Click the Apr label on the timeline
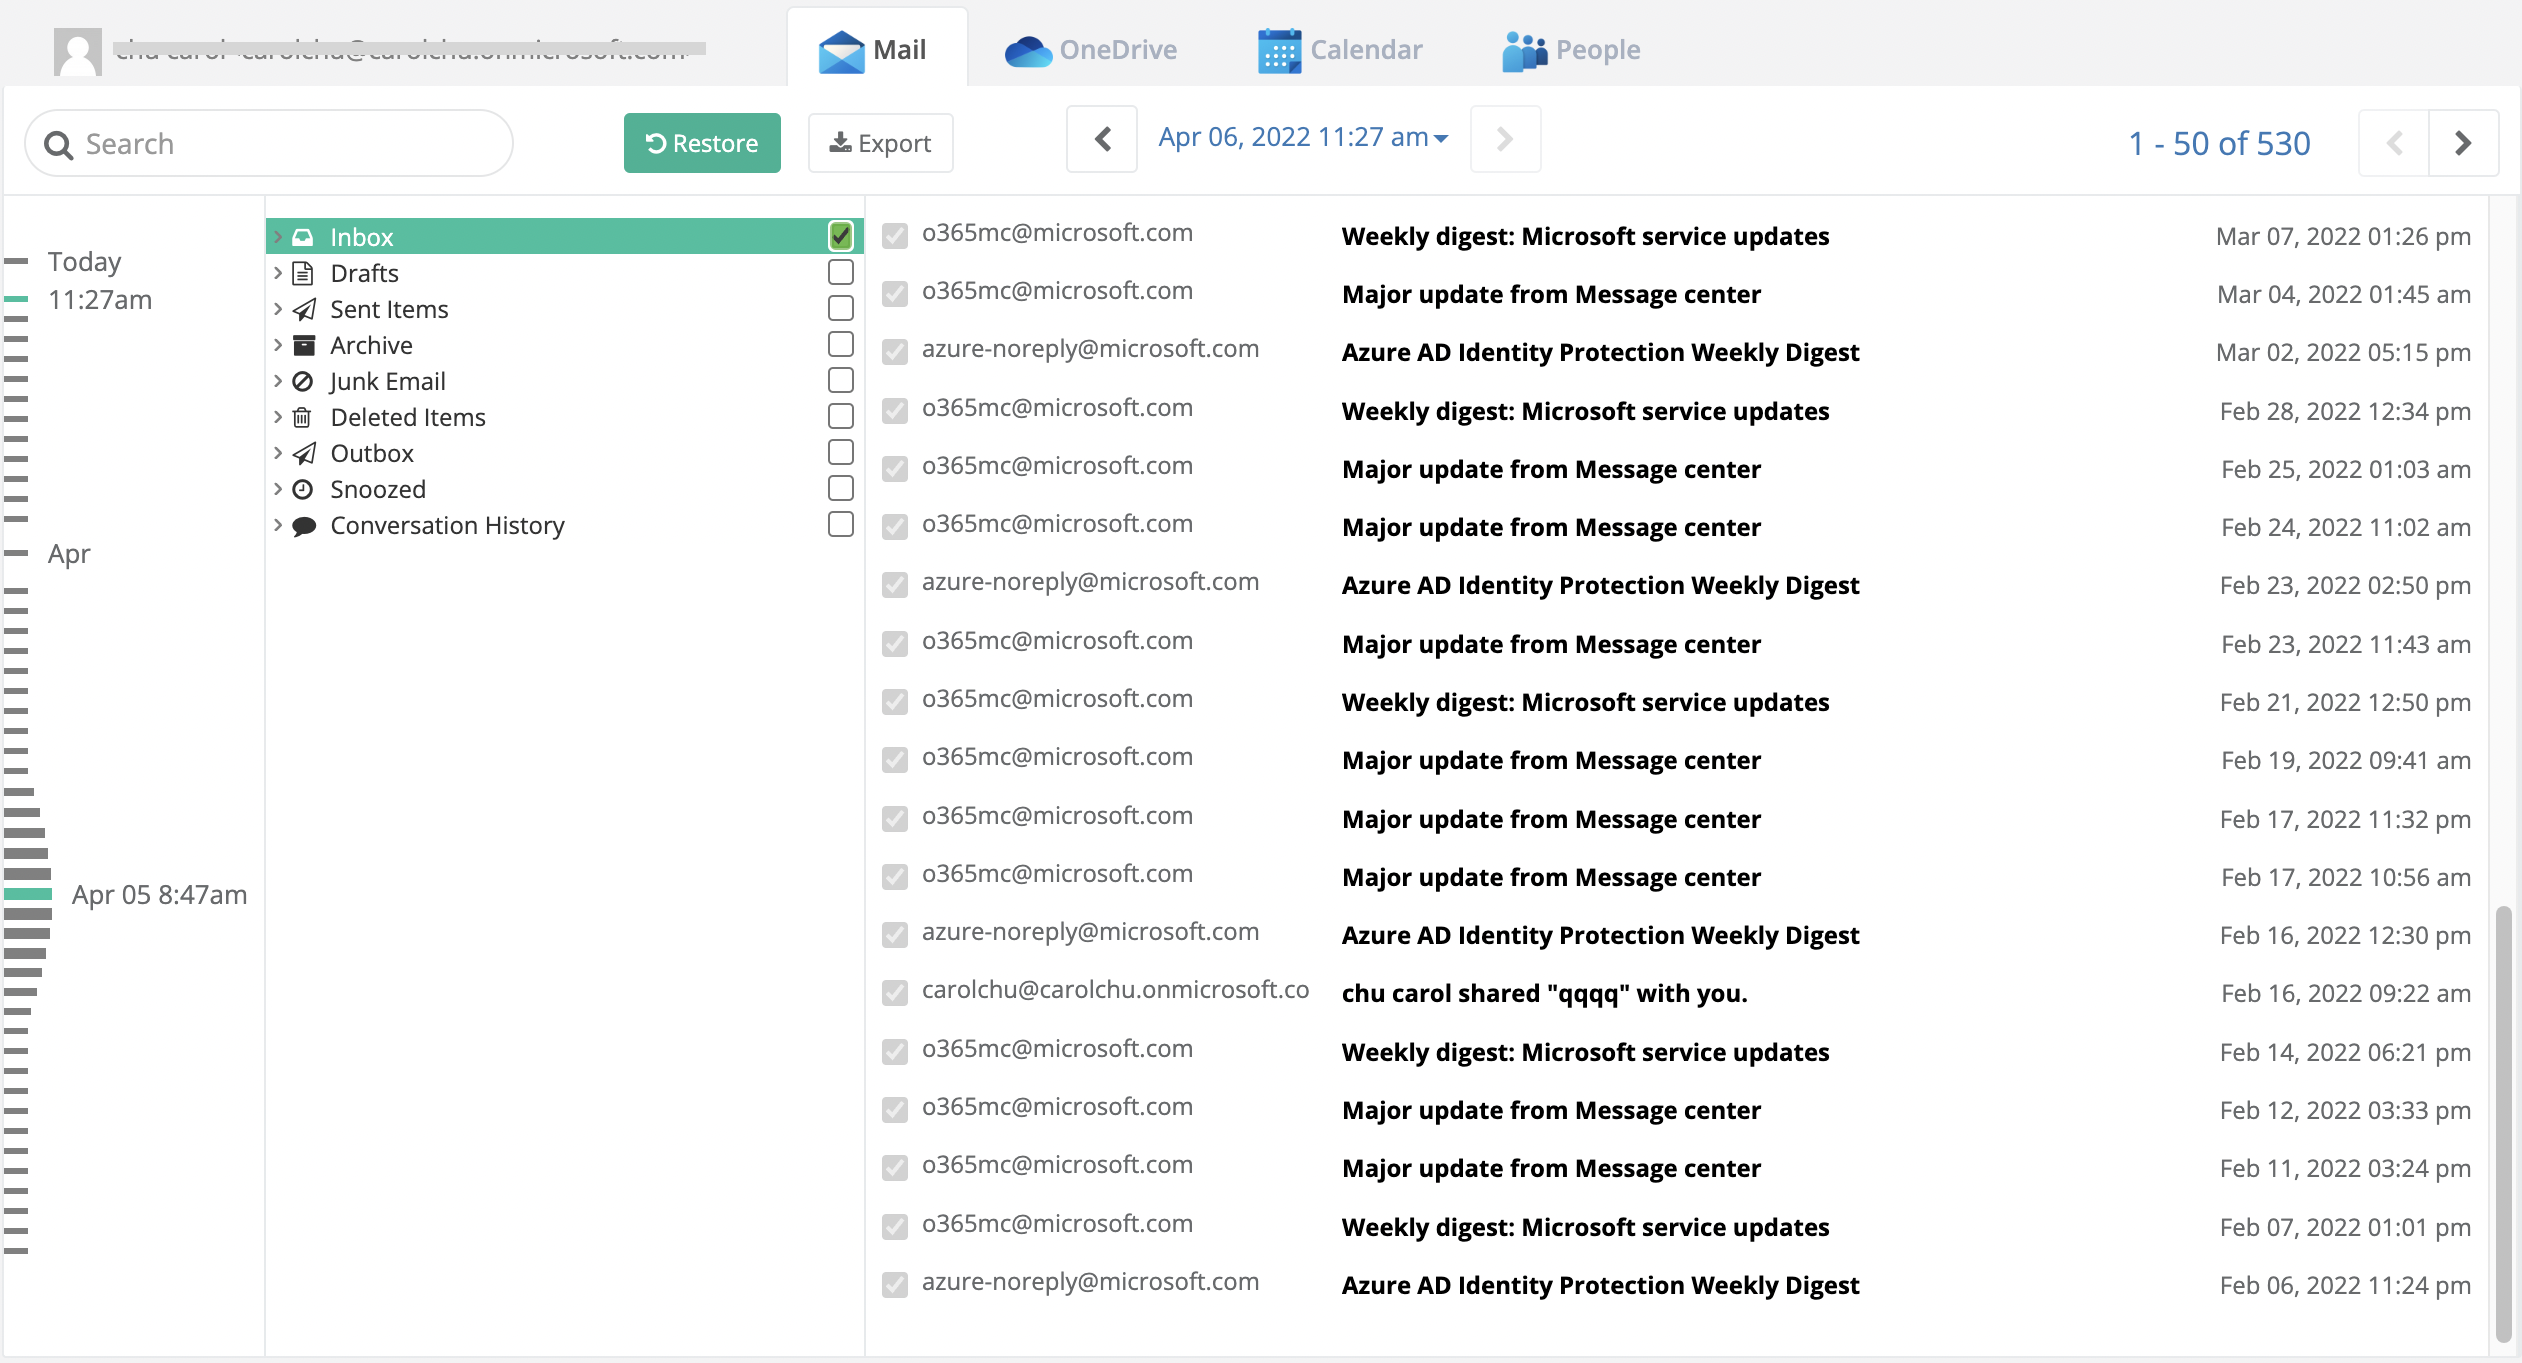The width and height of the screenshot is (2522, 1363). click(69, 553)
